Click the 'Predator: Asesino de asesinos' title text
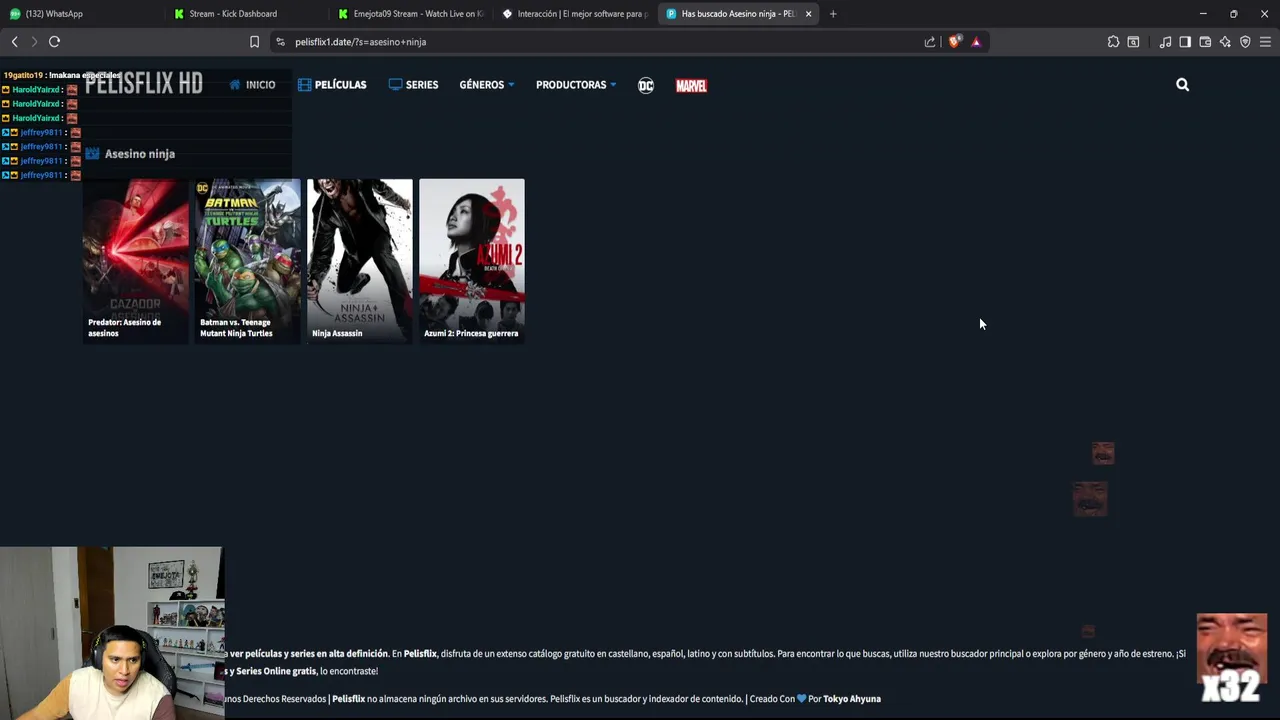Screen dimensions: 1280x720 [125, 328]
